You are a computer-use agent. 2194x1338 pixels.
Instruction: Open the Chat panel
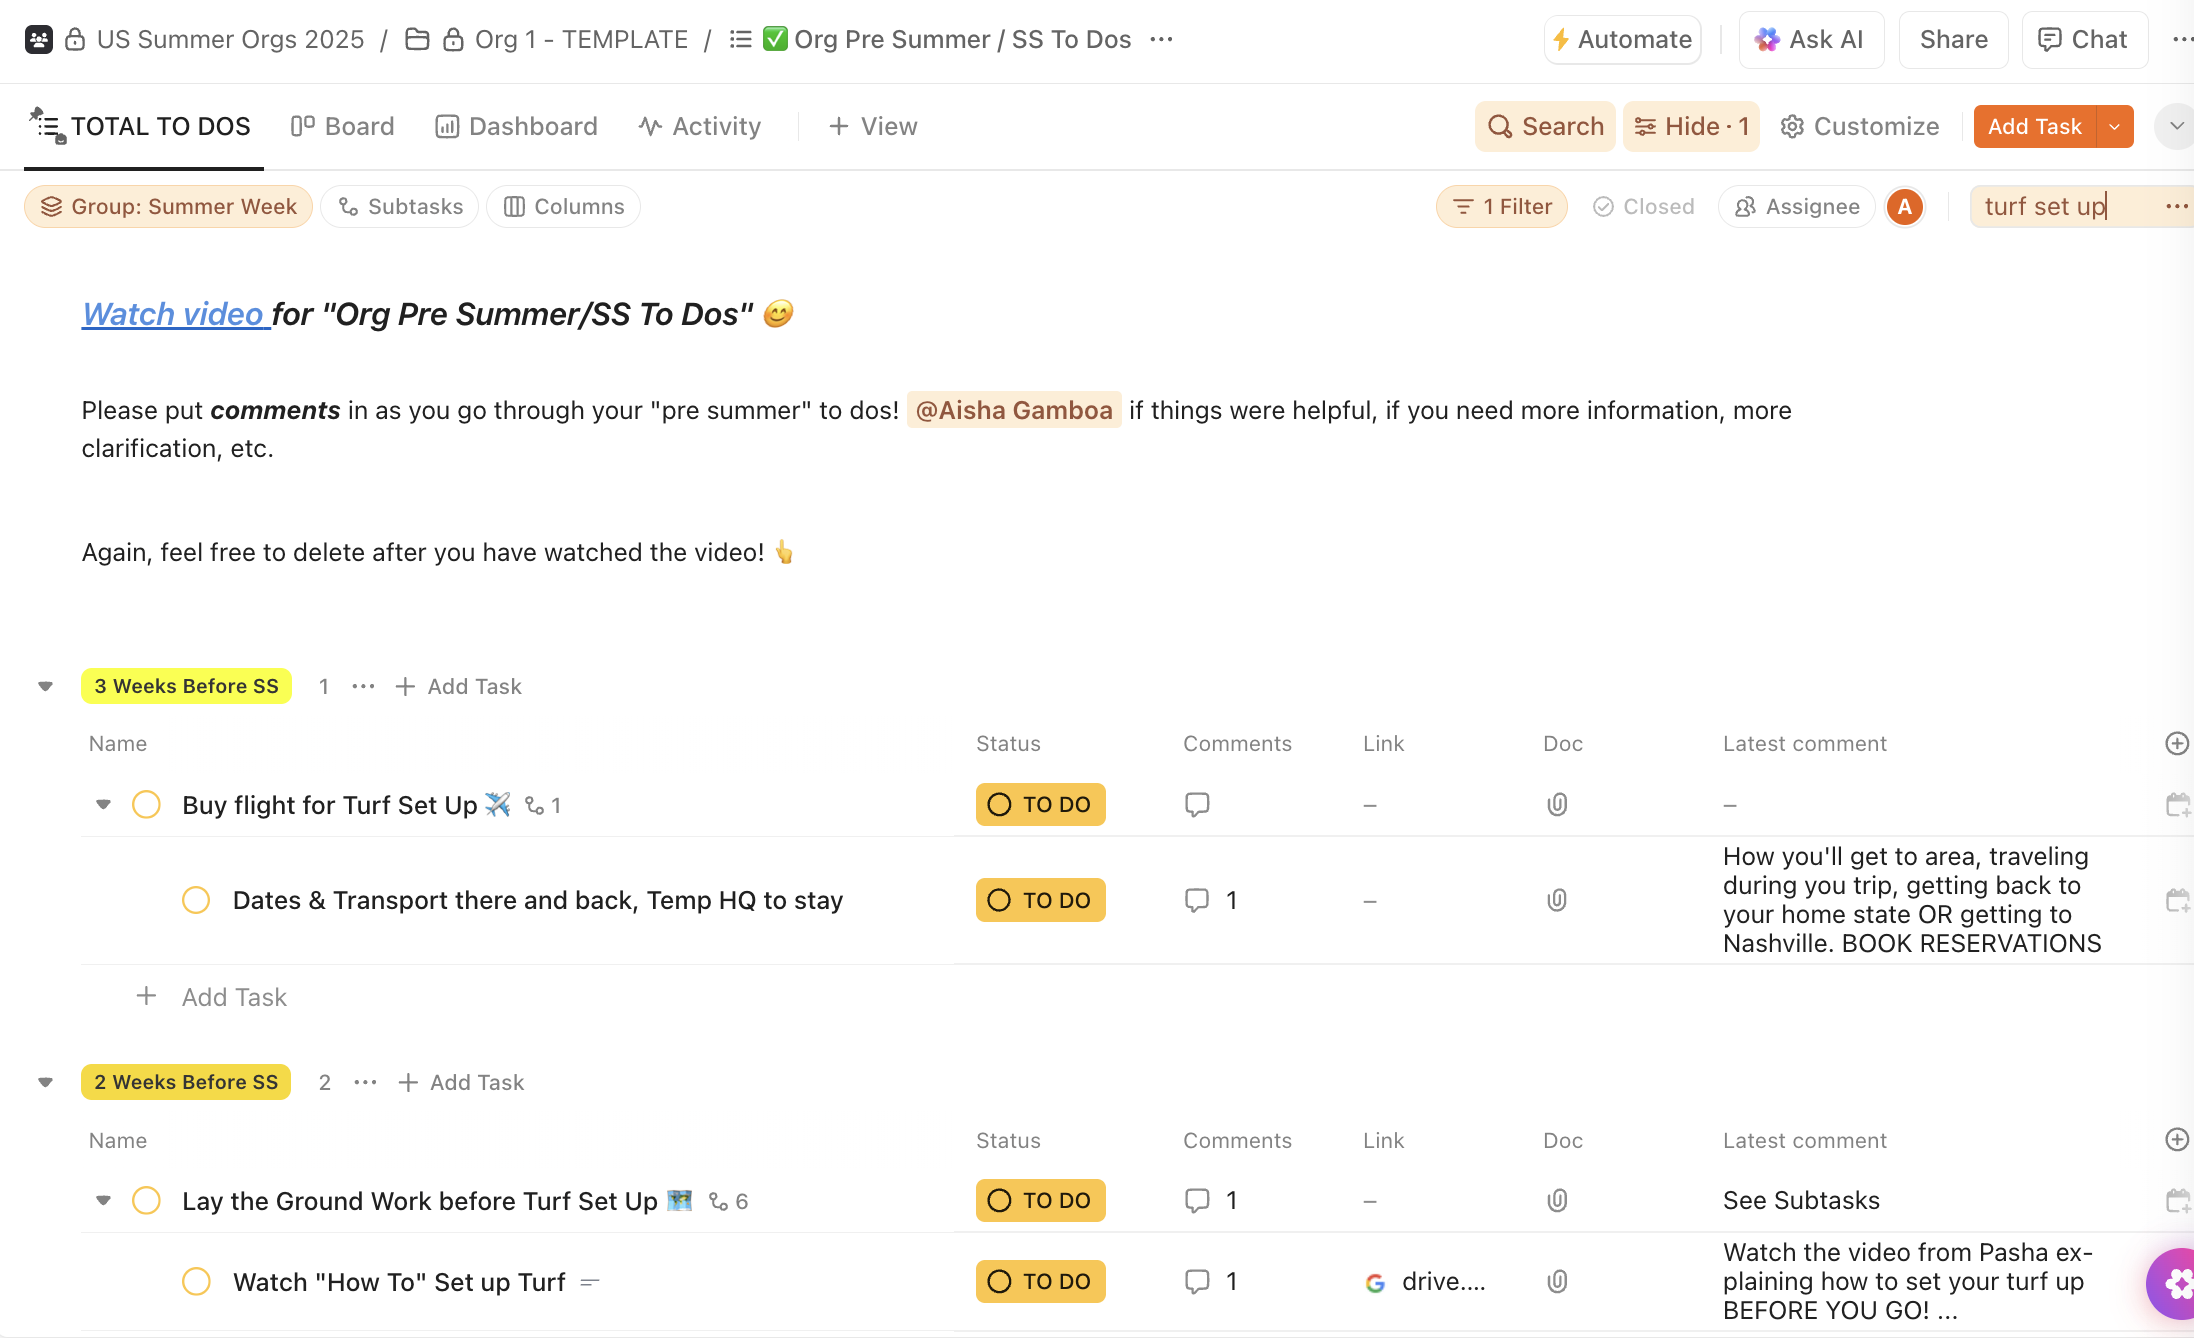pos(2084,40)
